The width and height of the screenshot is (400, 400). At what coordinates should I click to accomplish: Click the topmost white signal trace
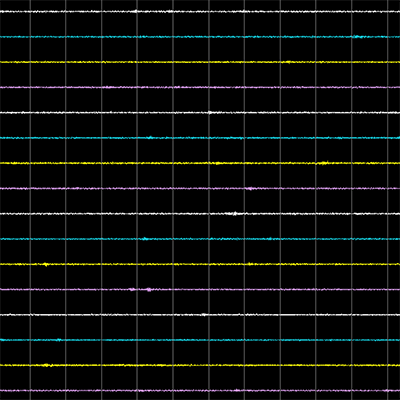pyautogui.click(x=200, y=11)
